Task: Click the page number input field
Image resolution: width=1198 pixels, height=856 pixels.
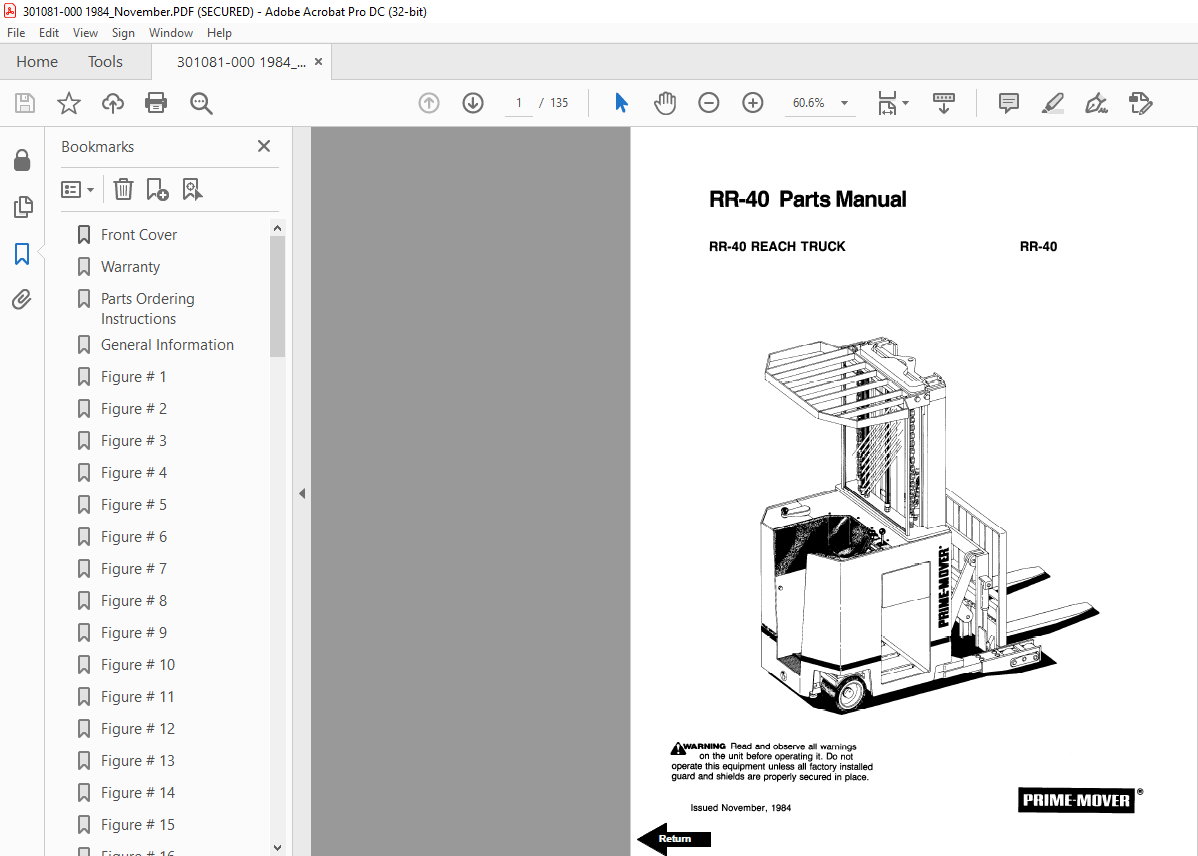Action: coord(519,103)
